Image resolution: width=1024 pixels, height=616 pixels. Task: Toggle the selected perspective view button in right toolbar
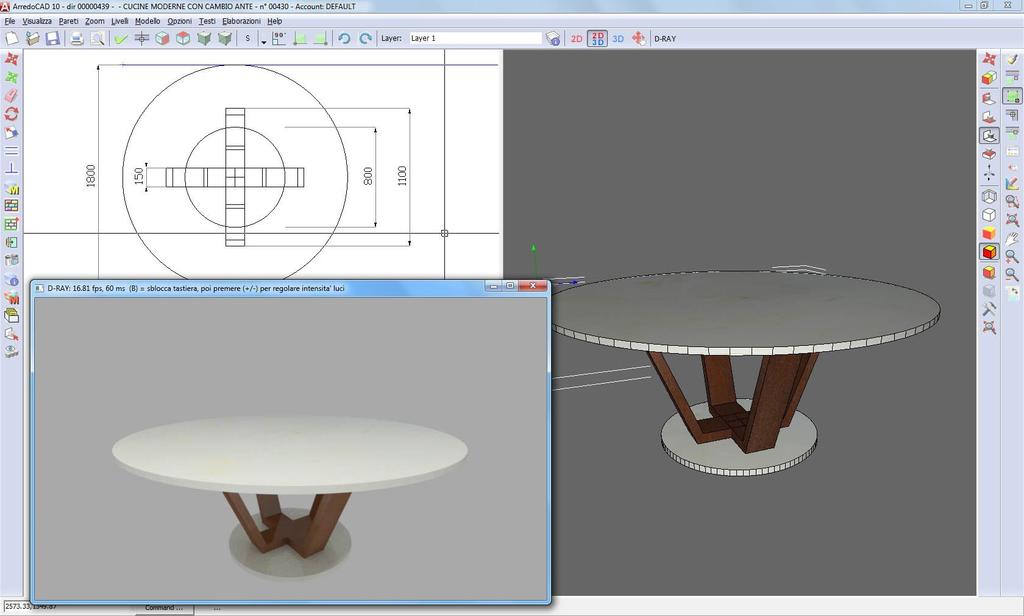[x=989, y=135]
